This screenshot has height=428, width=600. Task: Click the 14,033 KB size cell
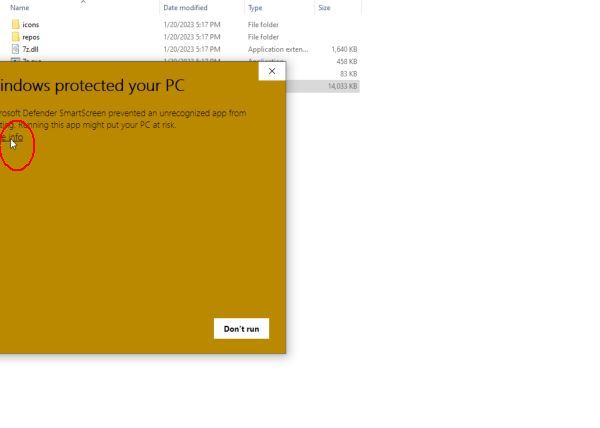click(x=342, y=86)
